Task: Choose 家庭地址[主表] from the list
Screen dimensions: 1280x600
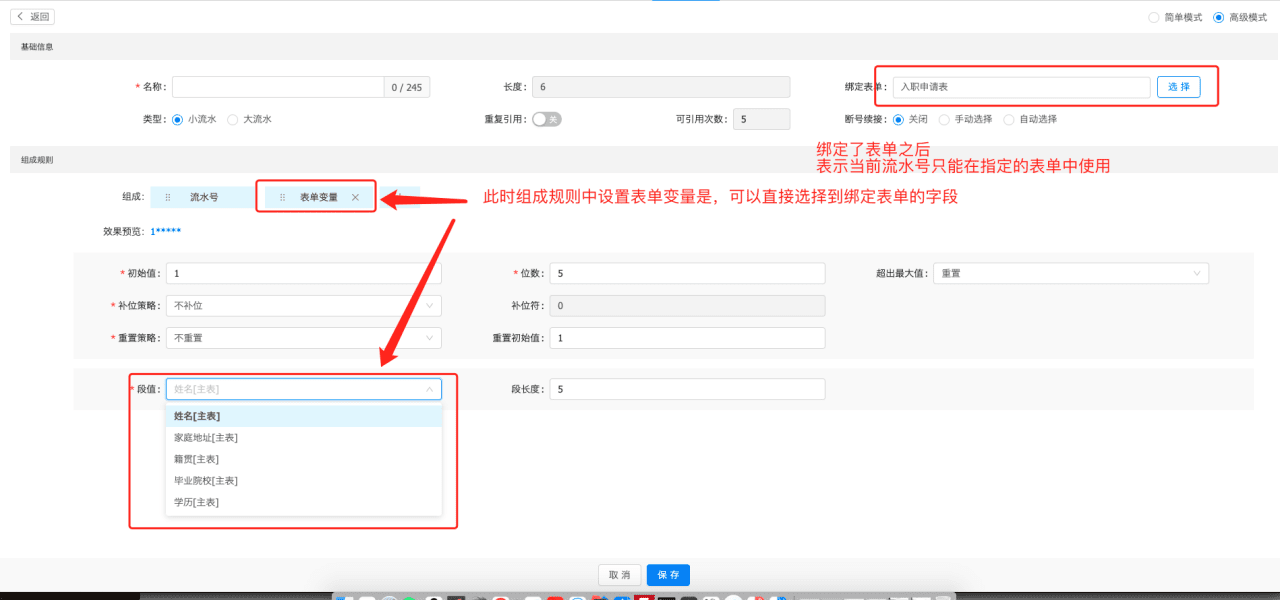Action: [x=304, y=437]
